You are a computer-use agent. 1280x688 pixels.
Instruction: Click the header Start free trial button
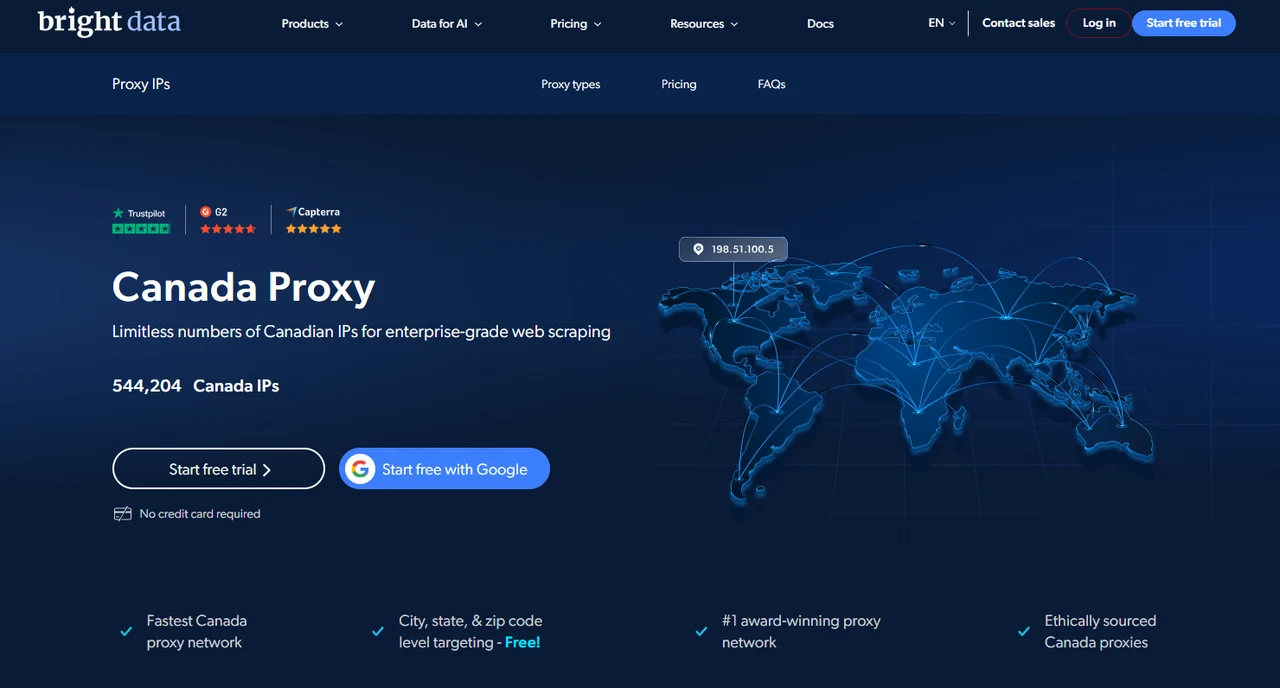click(x=1184, y=23)
